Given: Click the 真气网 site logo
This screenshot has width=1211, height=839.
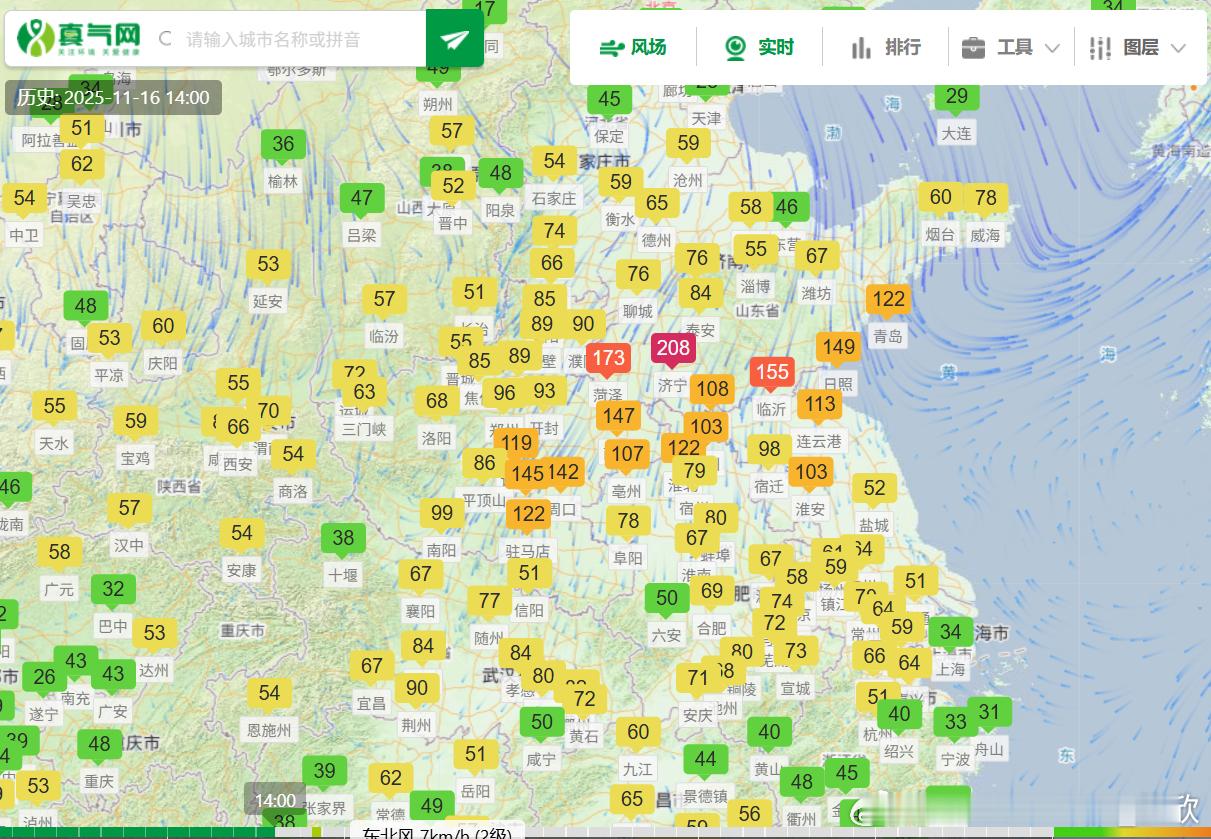Looking at the screenshot, I should [78, 38].
